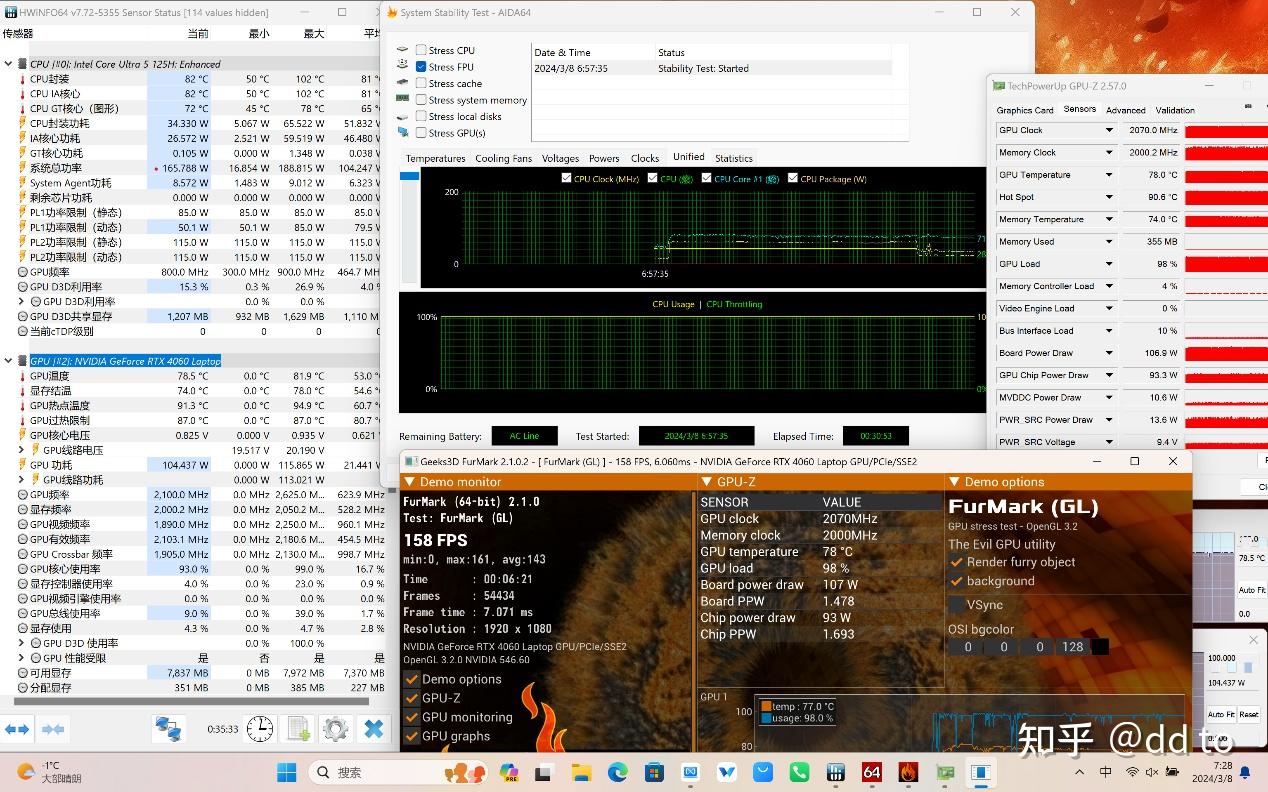The height and width of the screenshot is (792, 1268).
Task: Open Hot Spot dropdown in GPU-Z
Action: click(x=1108, y=197)
